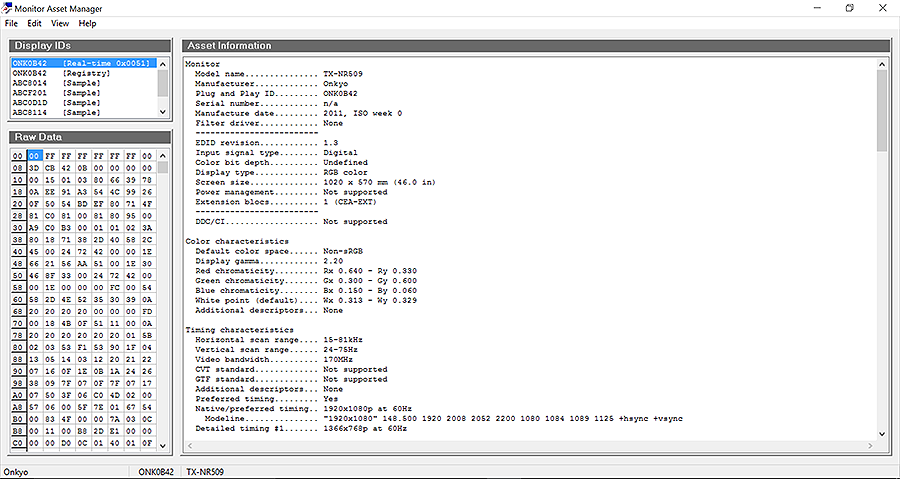900x479 pixels.
Task: Click Onkyo in the status bar
Action: coord(16,472)
